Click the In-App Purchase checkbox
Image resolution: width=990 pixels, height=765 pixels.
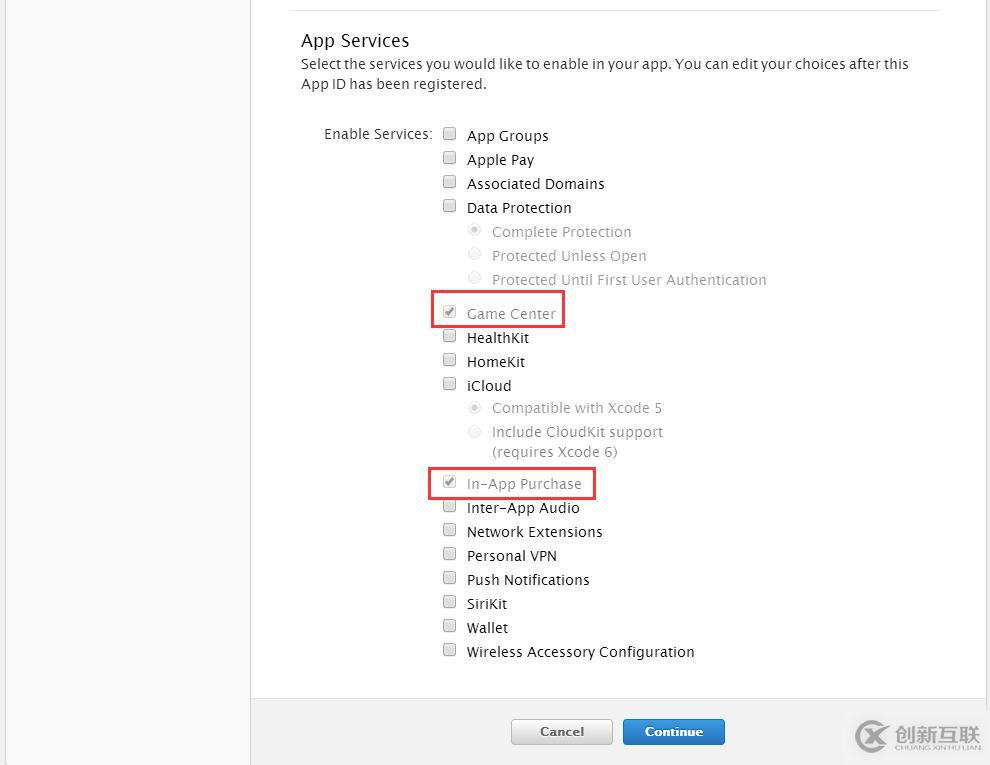pyautogui.click(x=450, y=482)
